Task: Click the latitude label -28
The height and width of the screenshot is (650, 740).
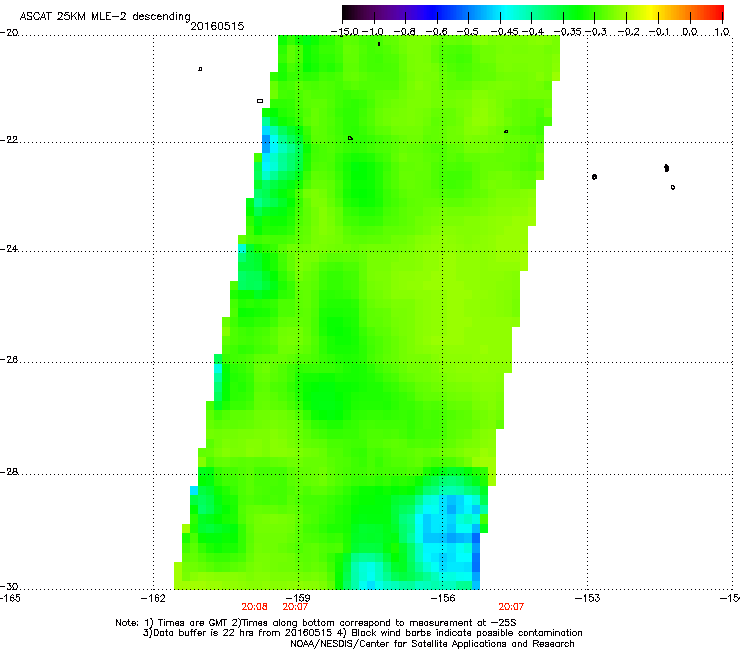Action: (9, 472)
